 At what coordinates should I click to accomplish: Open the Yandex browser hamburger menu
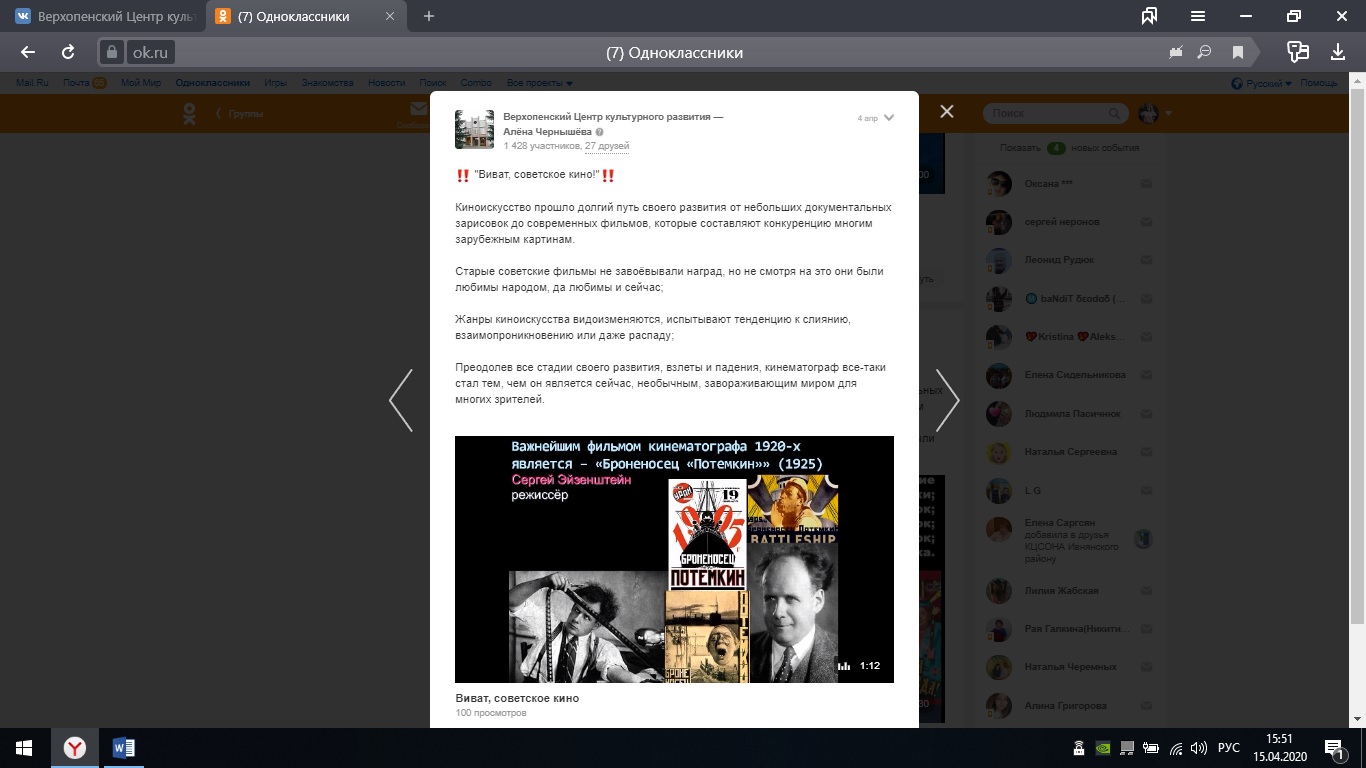(x=1198, y=16)
